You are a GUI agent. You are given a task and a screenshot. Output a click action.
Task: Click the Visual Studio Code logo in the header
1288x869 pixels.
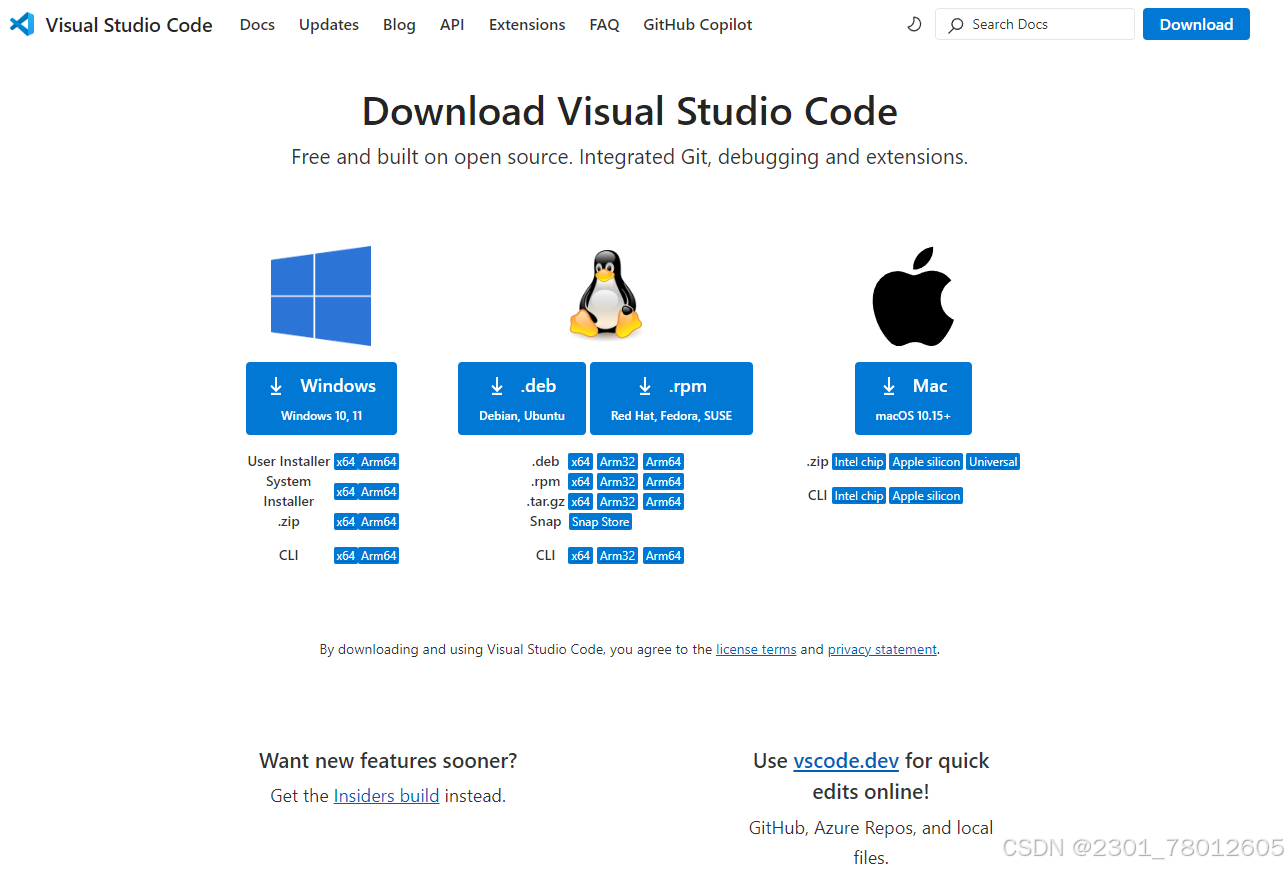click(x=21, y=24)
